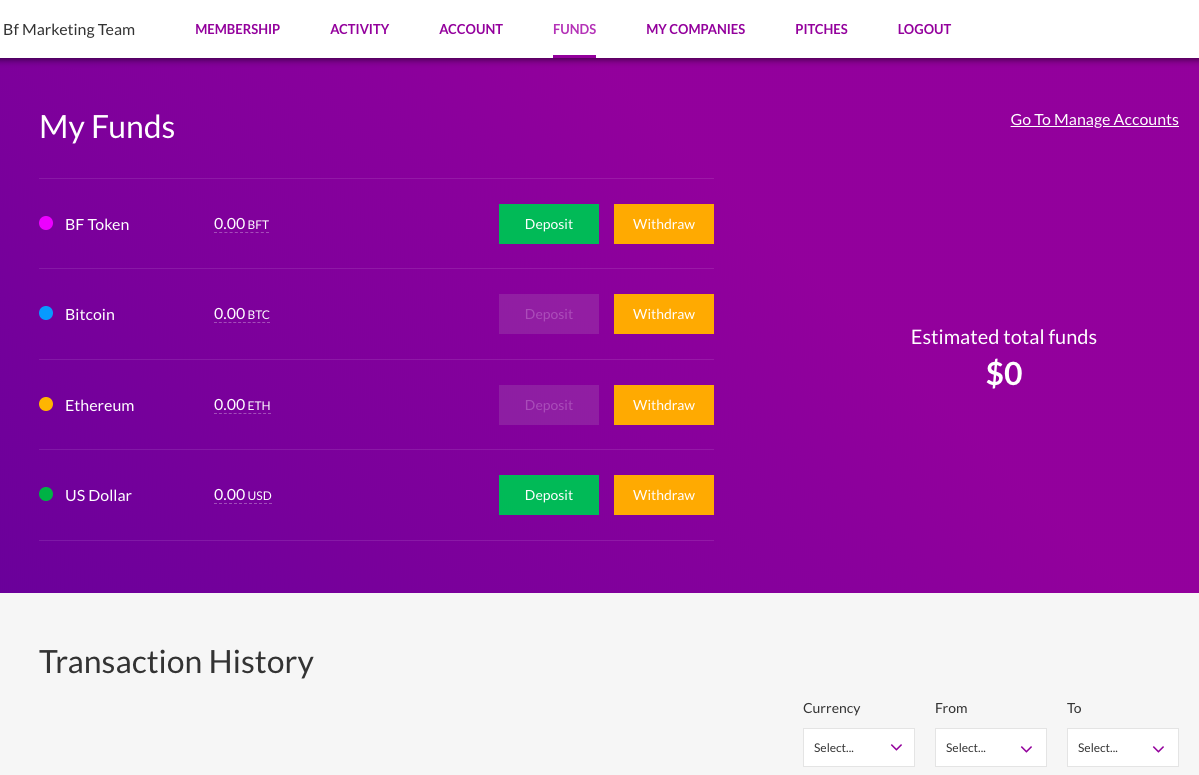Click the US Dollar label
This screenshot has height=775, width=1199.
pos(98,496)
